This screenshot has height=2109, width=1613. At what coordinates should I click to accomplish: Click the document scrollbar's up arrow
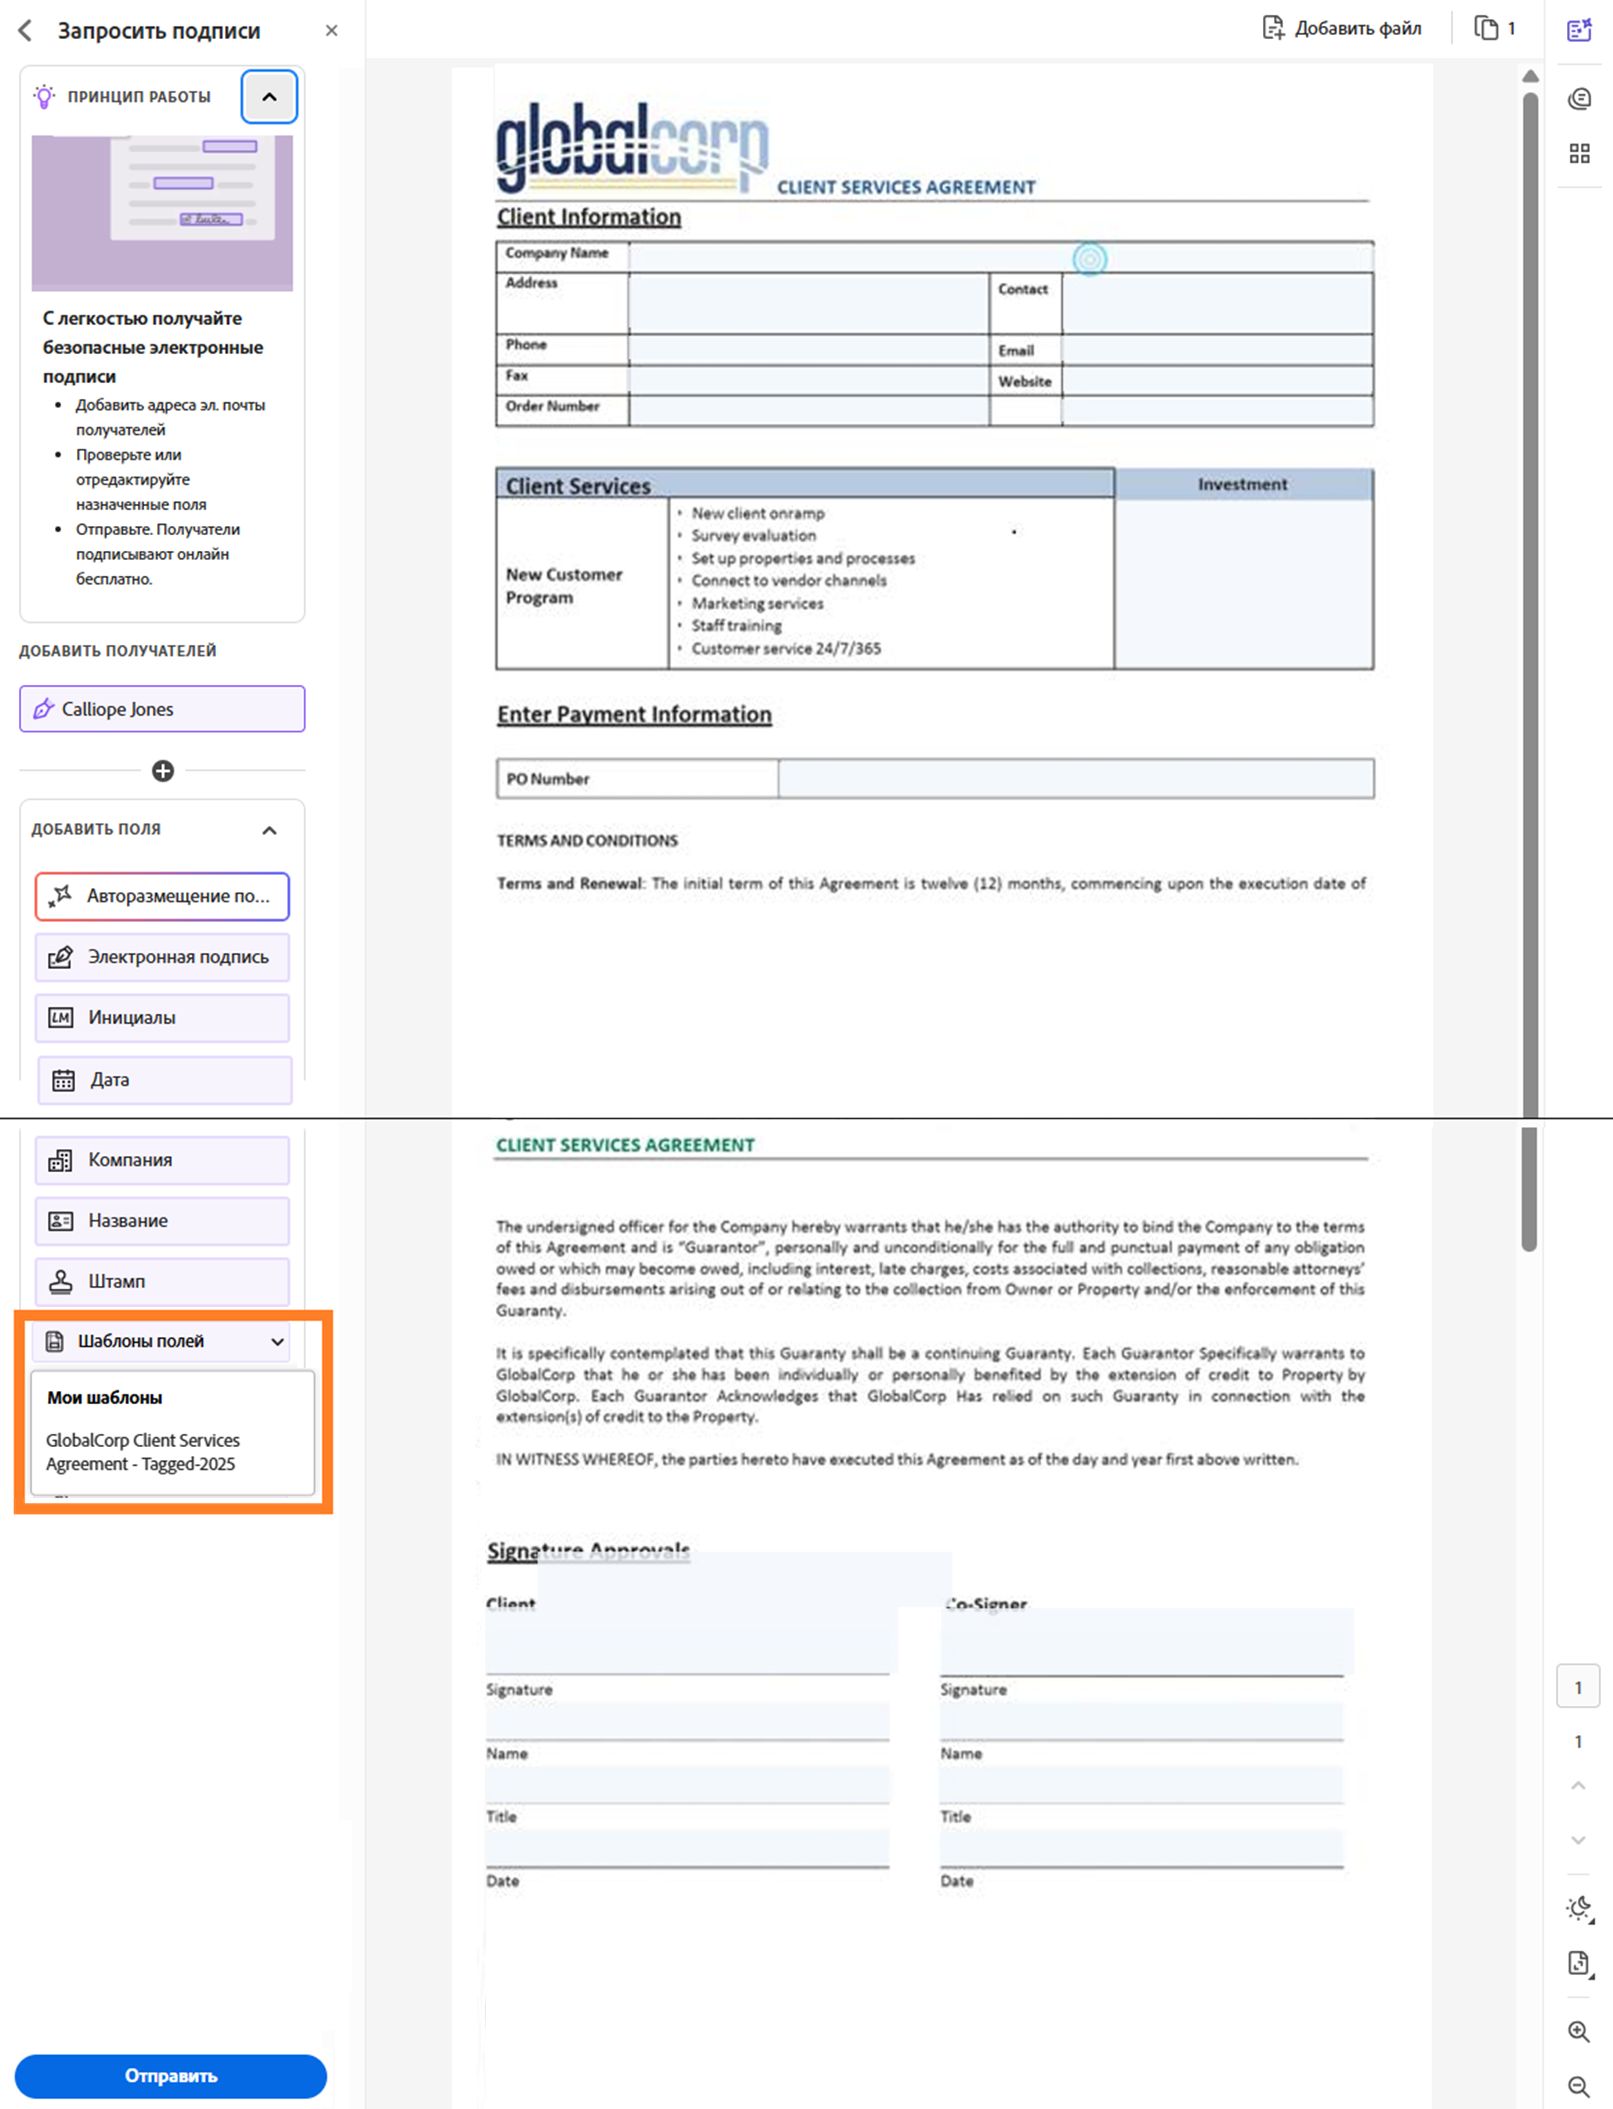[x=1530, y=77]
